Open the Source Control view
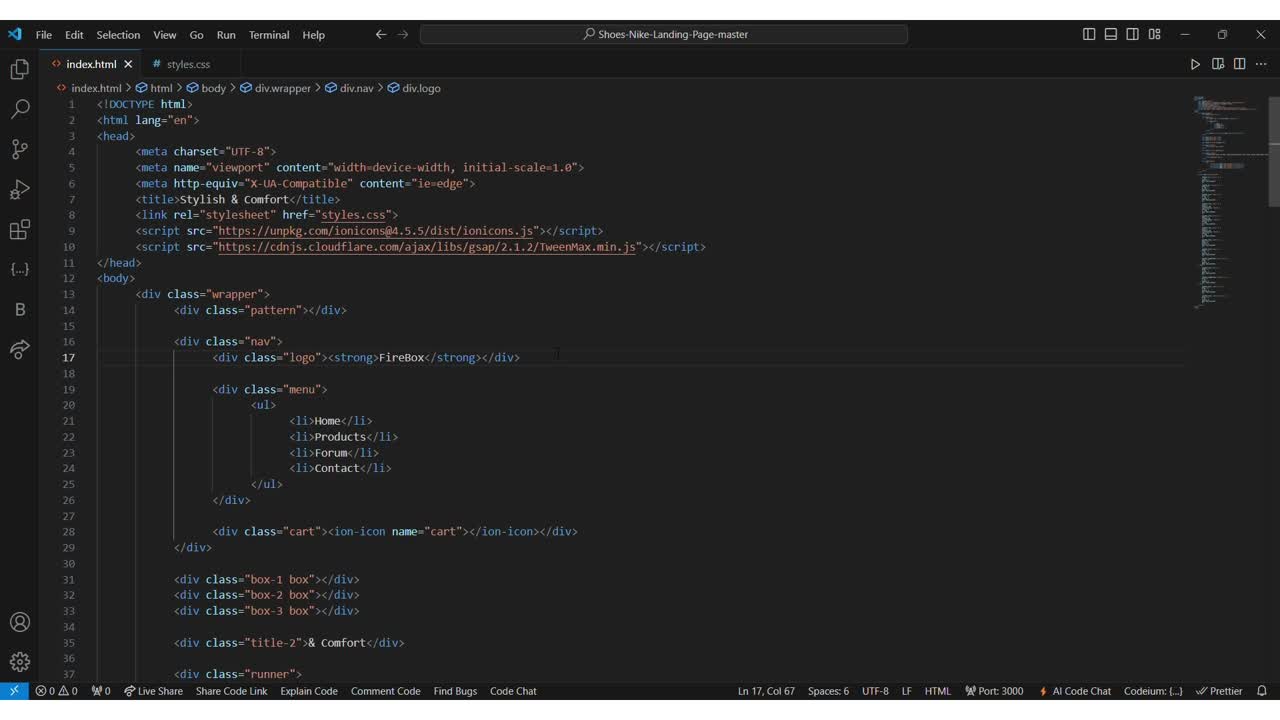The image size is (1280, 720). pos(19,149)
